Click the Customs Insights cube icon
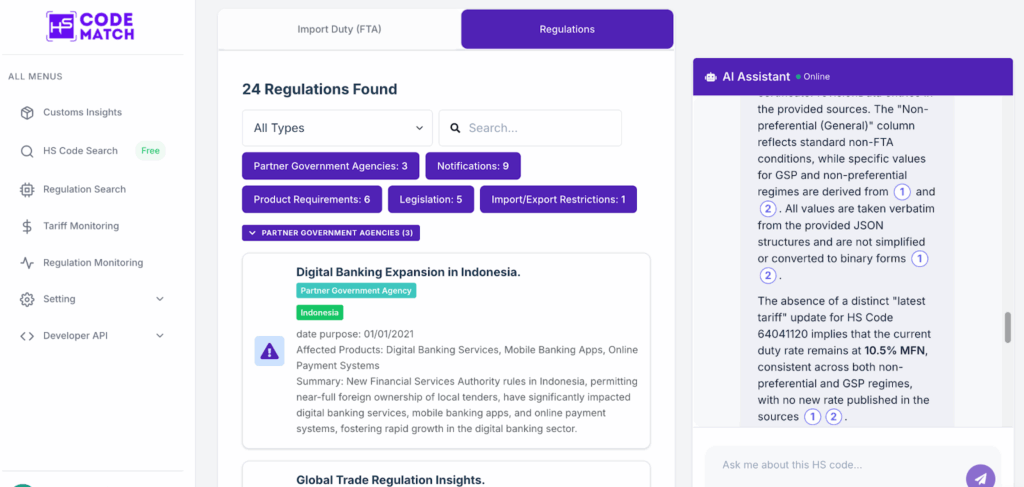The width and height of the screenshot is (1024, 487). 27,113
